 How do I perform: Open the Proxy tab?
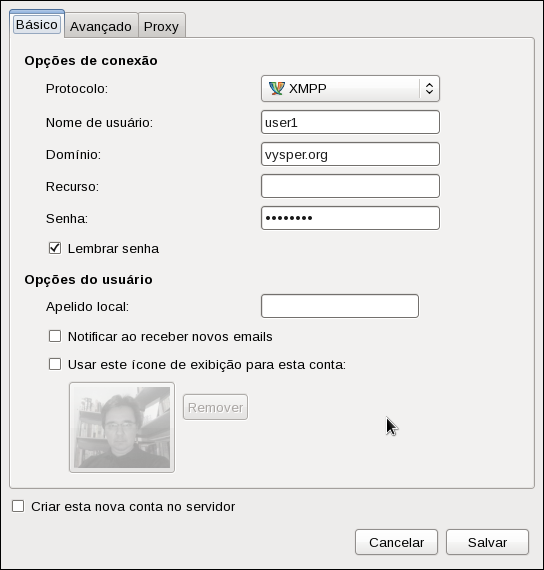click(x=161, y=26)
